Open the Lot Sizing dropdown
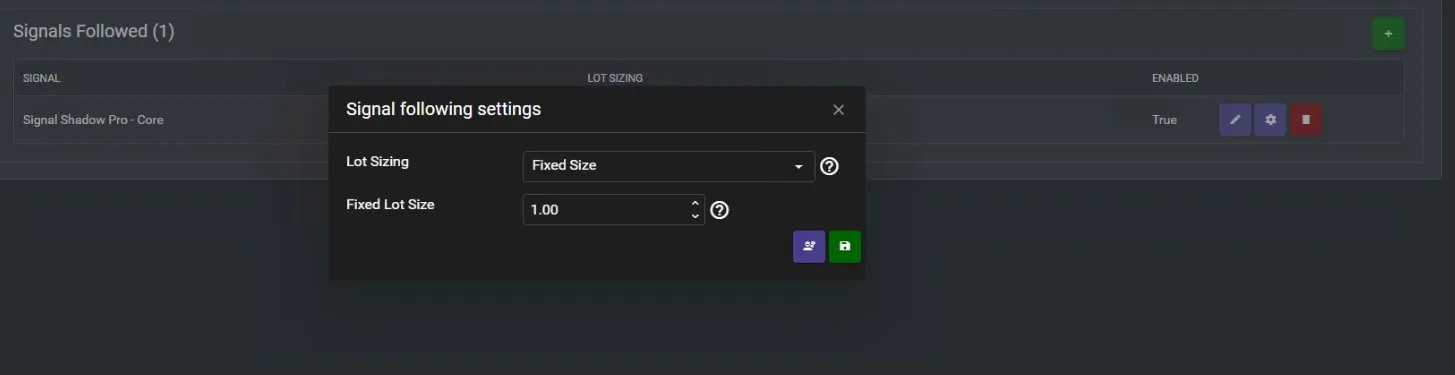The height and width of the screenshot is (375, 1455). 668,166
